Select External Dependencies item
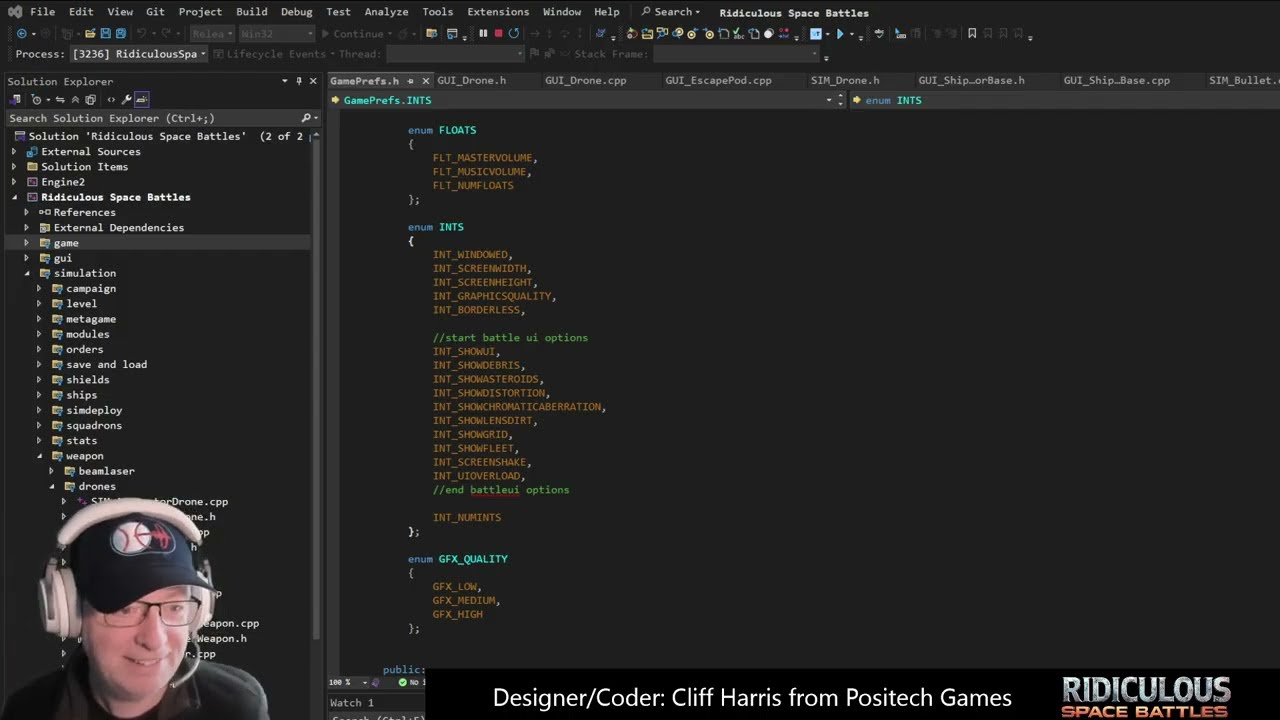1280x720 pixels. (x=118, y=227)
